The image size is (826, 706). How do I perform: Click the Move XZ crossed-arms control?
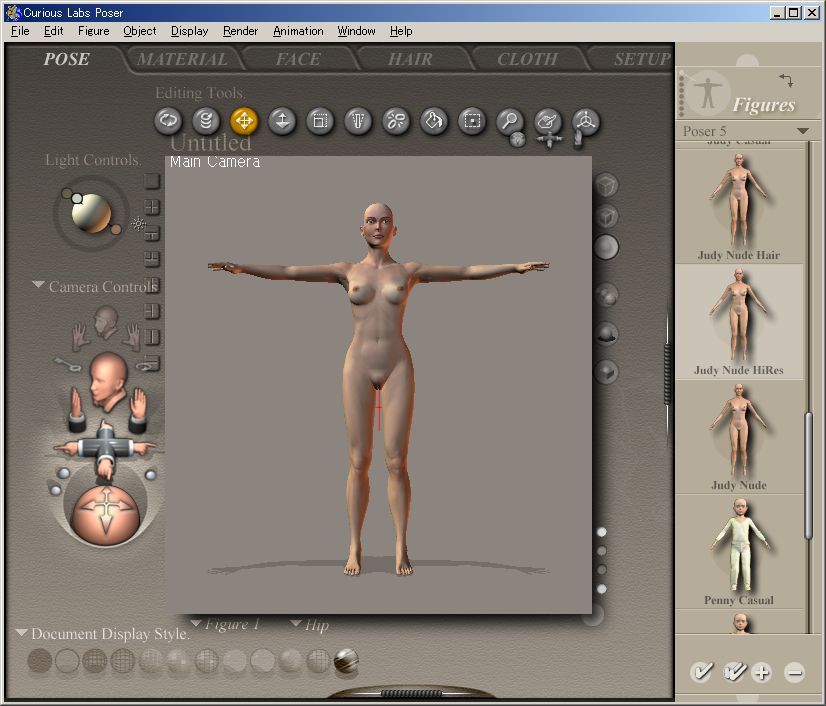106,449
